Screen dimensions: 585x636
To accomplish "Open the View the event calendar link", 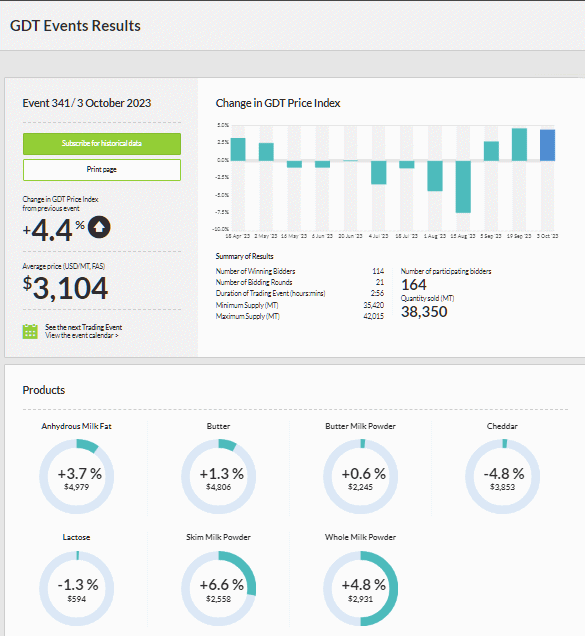I will [82, 335].
